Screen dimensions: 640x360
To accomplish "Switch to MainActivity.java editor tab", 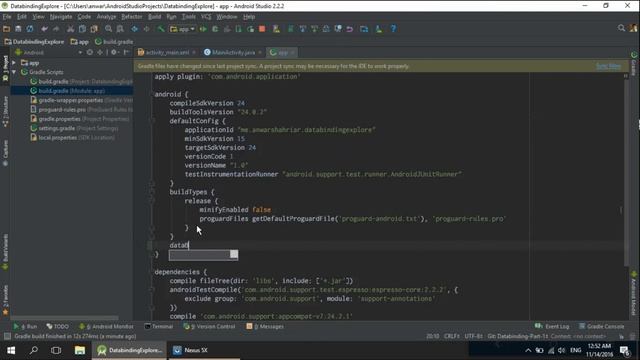I will 233,53.
